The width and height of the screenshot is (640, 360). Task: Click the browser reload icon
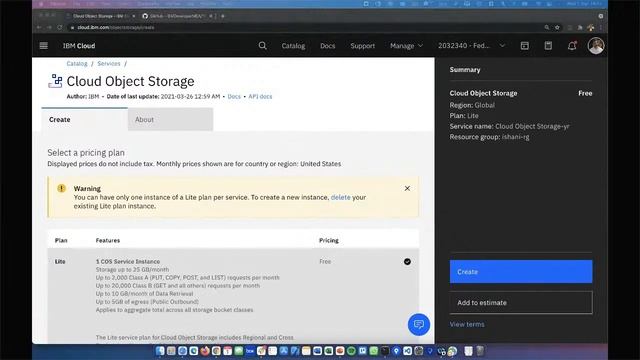pyautogui.click(x=60, y=27)
